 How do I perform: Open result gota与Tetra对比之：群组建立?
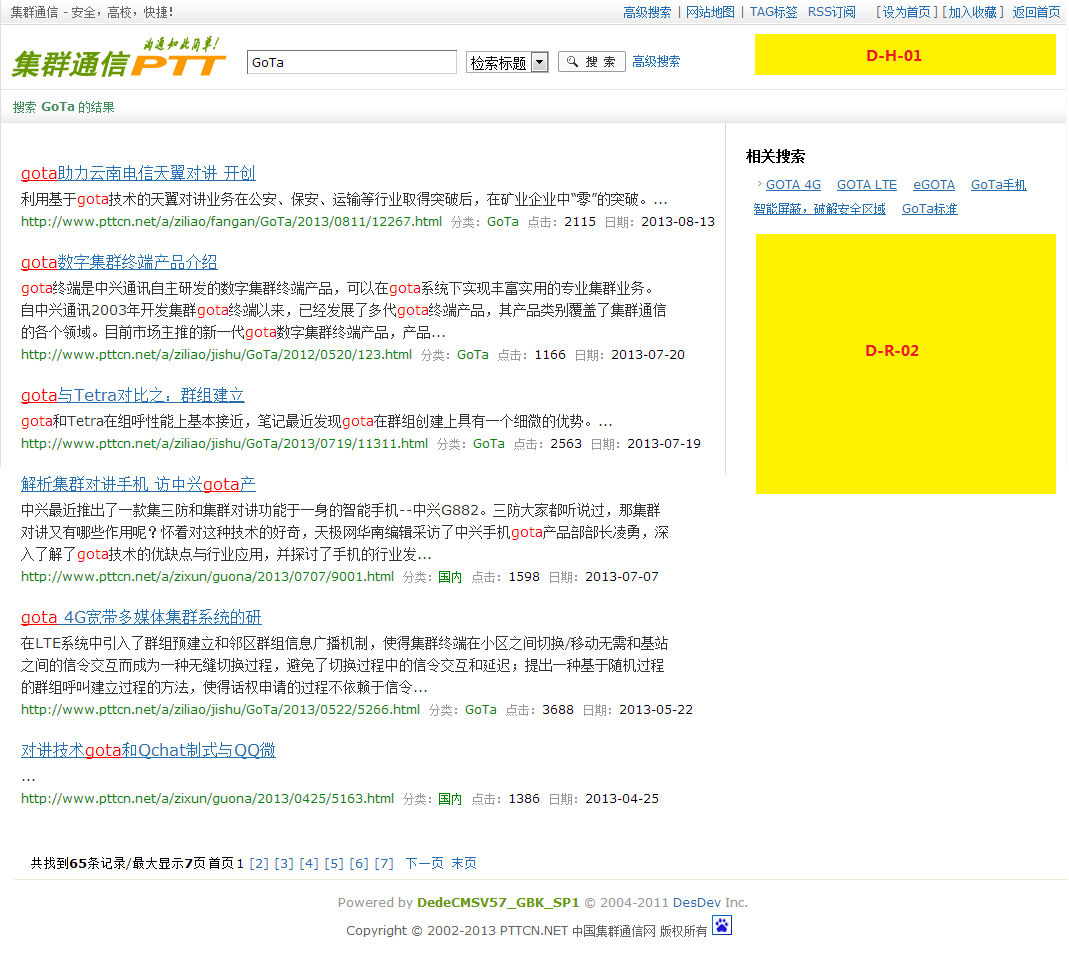pyautogui.click(x=133, y=396)
